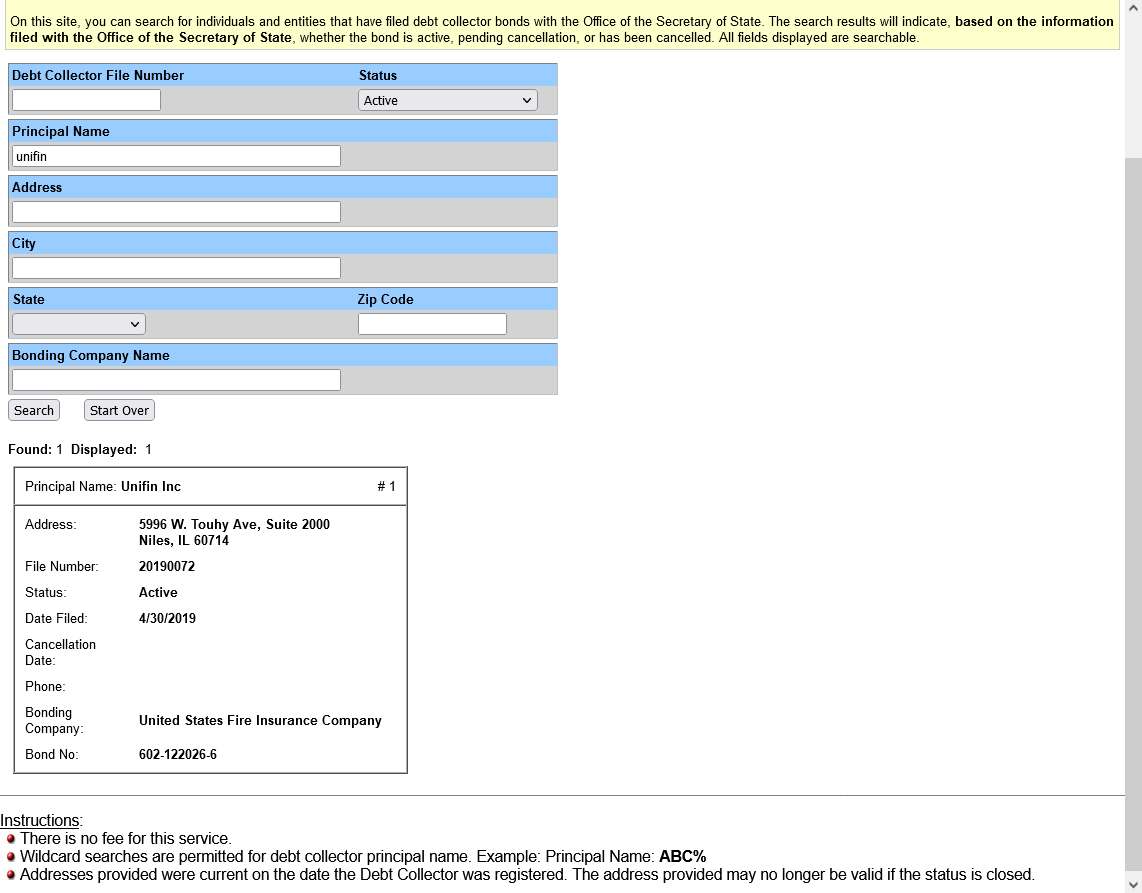Screen dimensions: 1142x893
Task: Click 'United States Fire Insurance Company' text
Action: (x=260, y=720)
